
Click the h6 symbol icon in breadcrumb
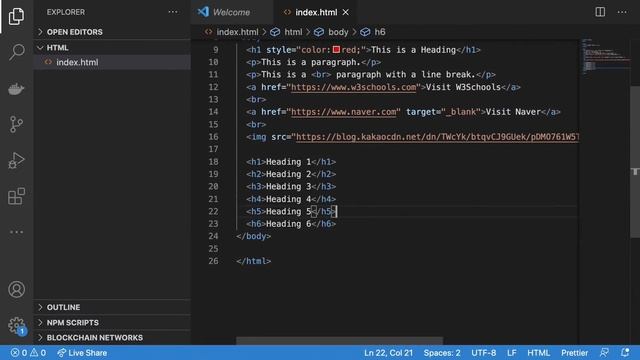(x=365, y=32)
